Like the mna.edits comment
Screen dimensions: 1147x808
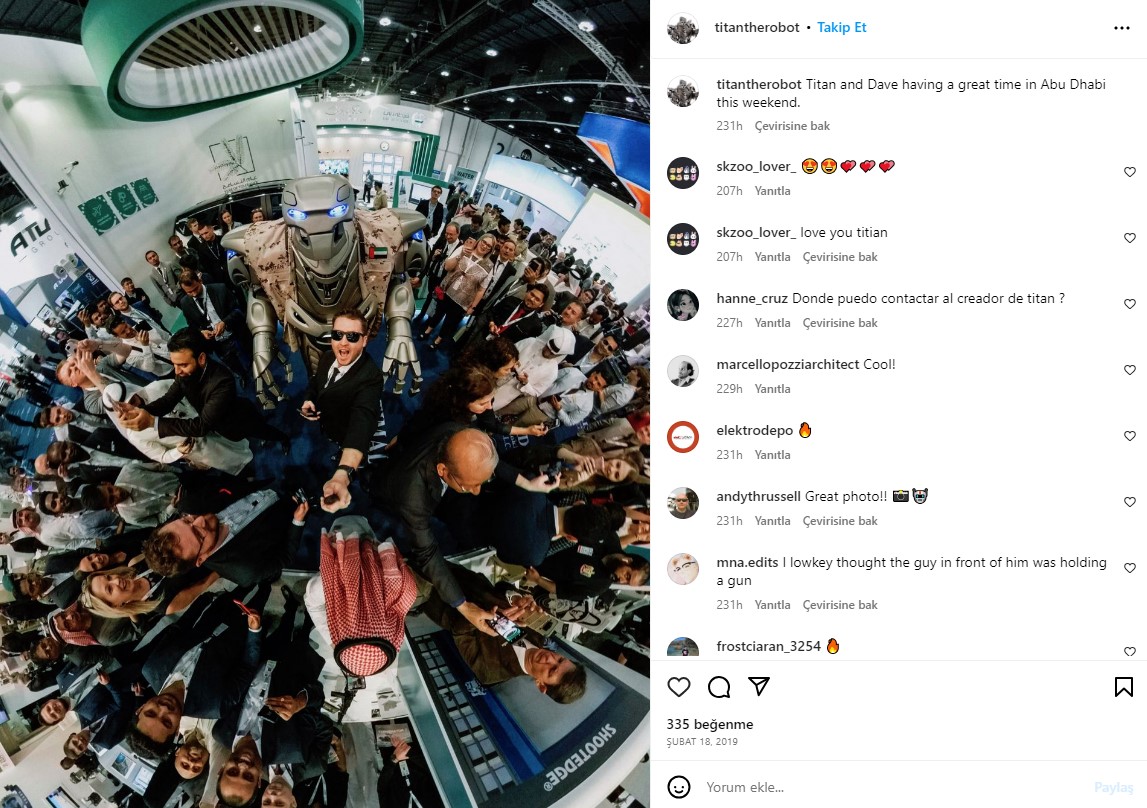coord(1129,567)
